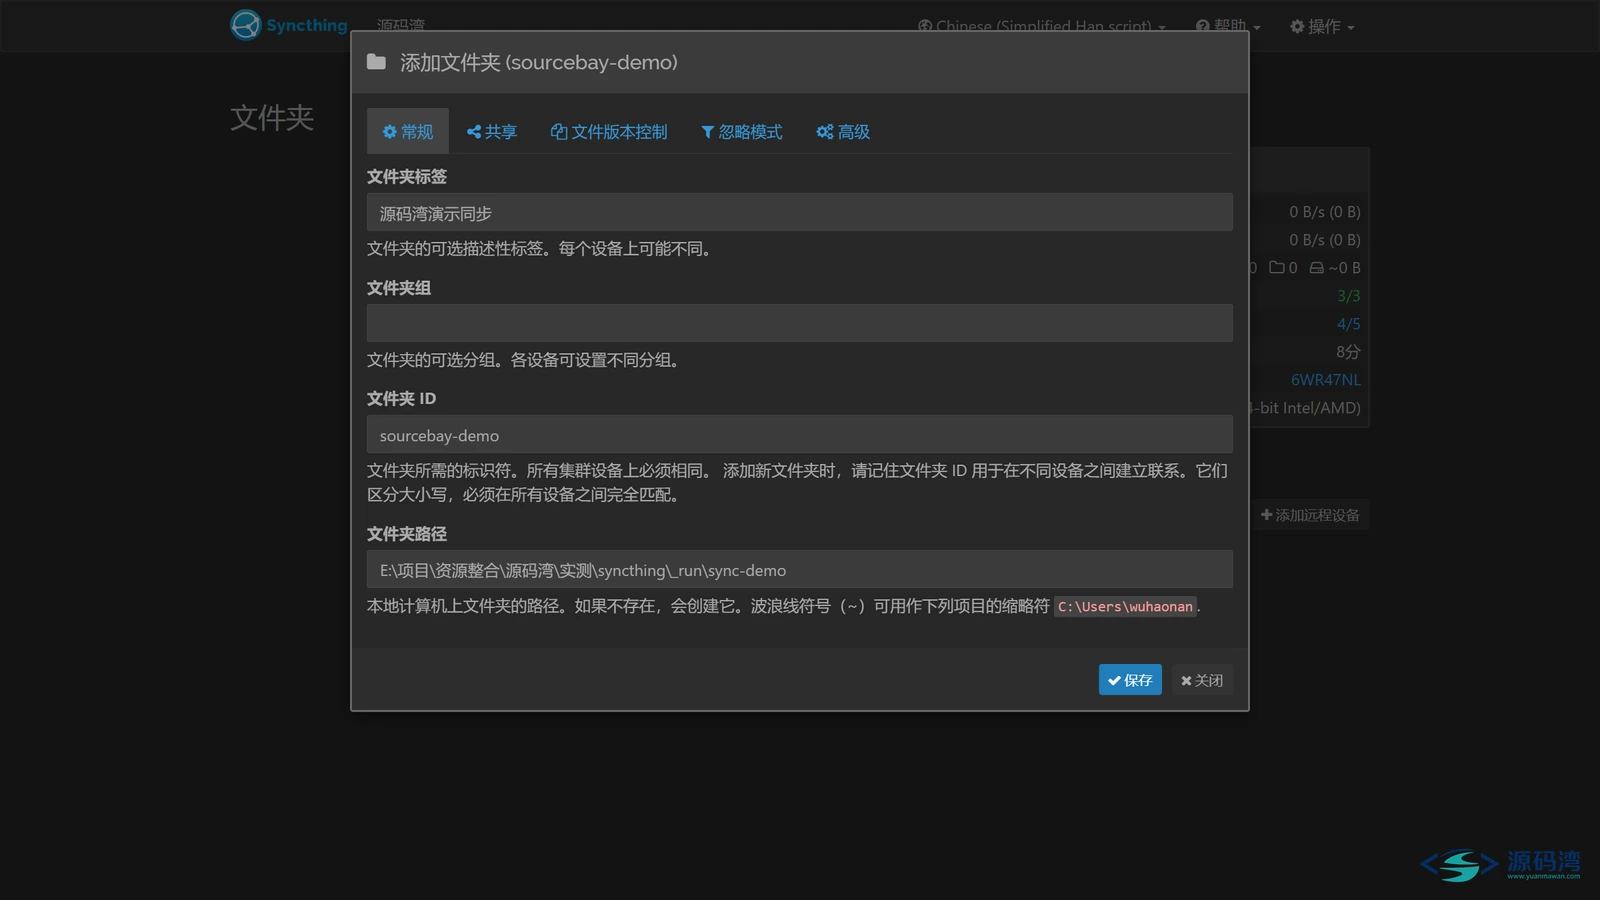Screen dimensions: 1600x900
Task: Open the 文件版本控制 tab
Action: (x=609, y=132)
